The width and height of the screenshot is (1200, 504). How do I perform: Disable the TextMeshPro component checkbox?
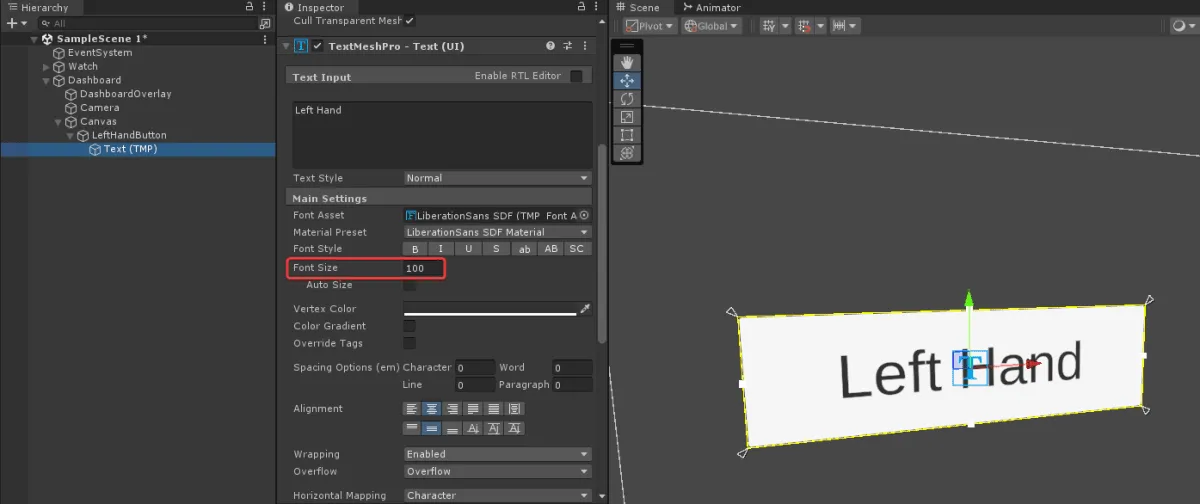[318, 46]
